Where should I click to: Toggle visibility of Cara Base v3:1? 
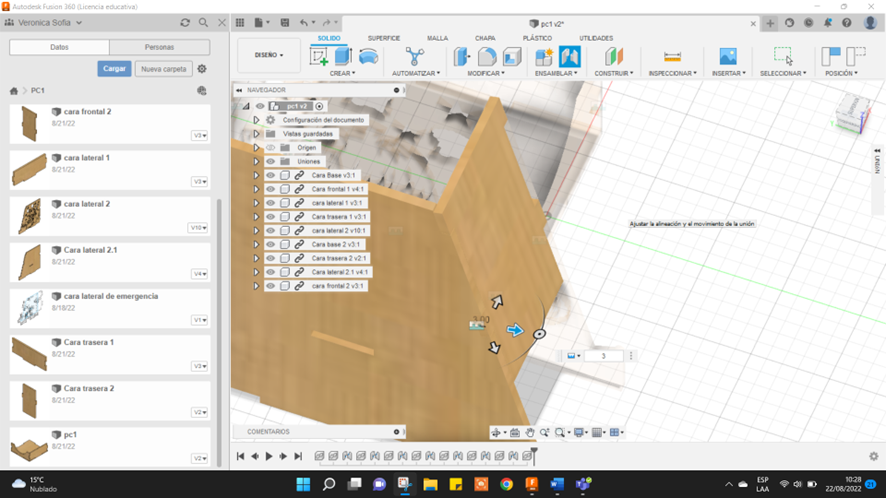pyautogui.click(x=271, y=175)
